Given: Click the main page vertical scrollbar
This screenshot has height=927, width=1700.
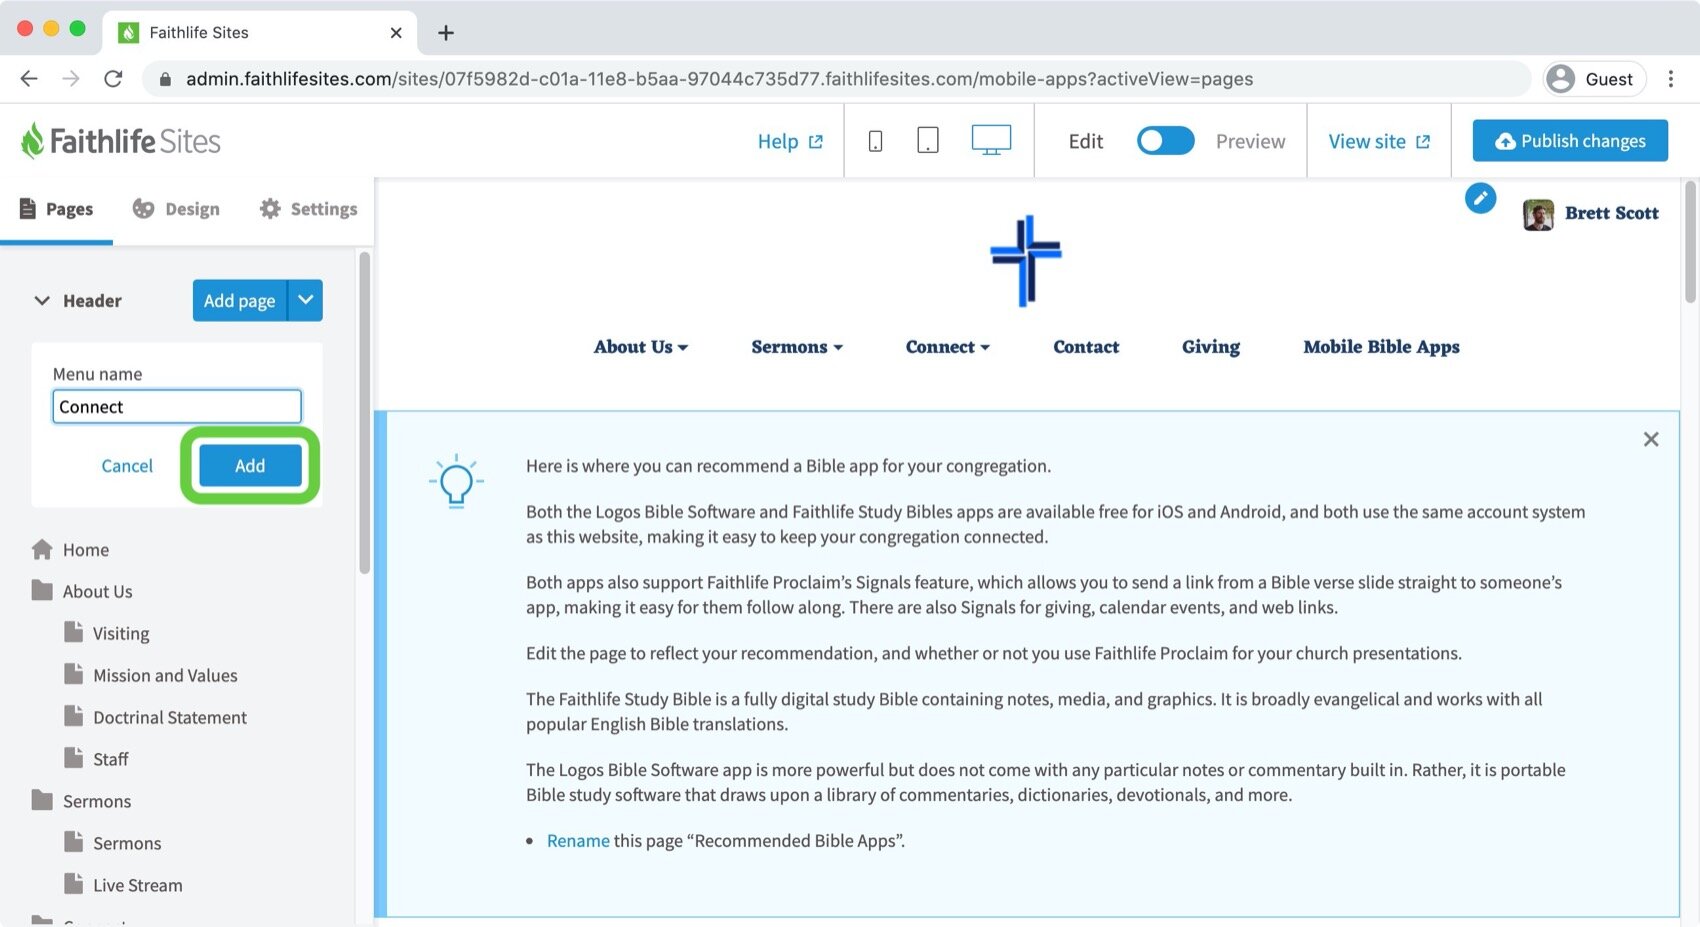Looking at the screenshot, I should point(1691,241).
